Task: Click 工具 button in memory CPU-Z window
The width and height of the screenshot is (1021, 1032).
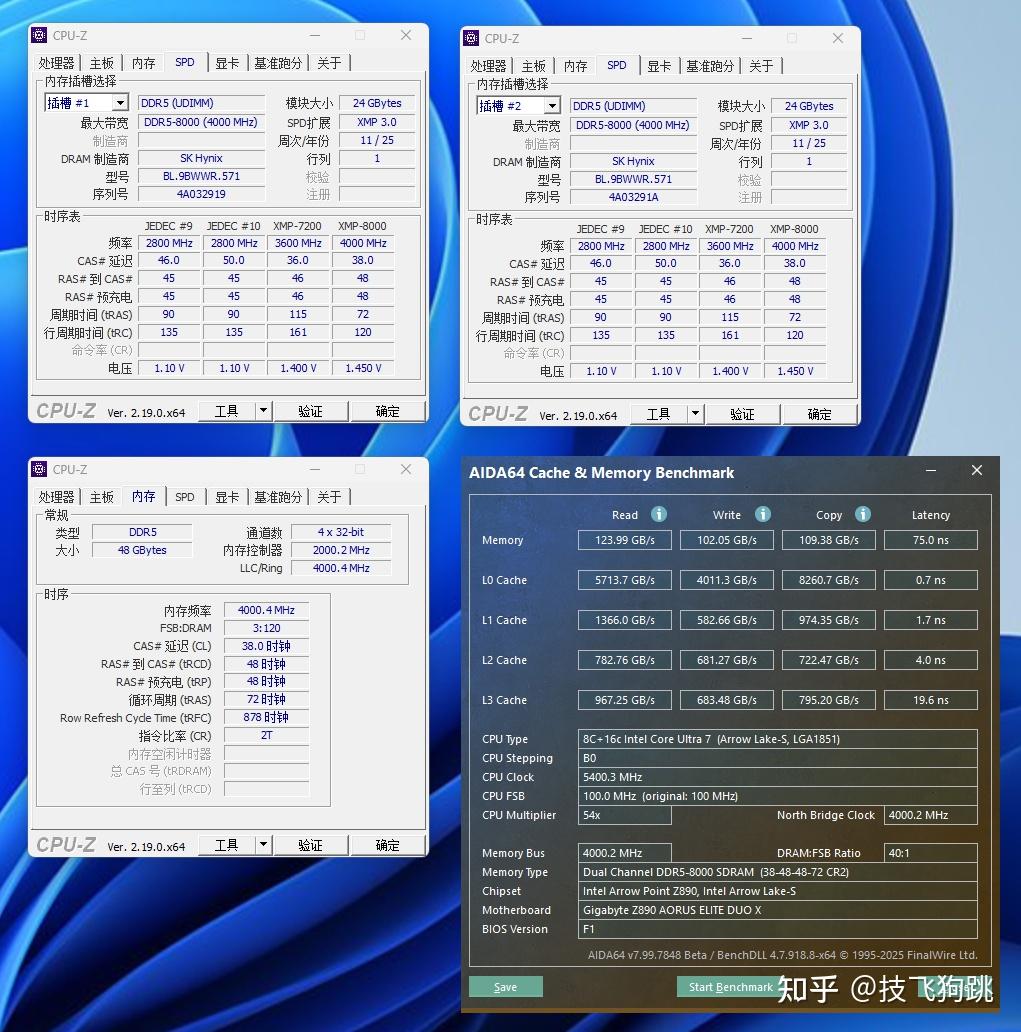Action: coord(226,845)
